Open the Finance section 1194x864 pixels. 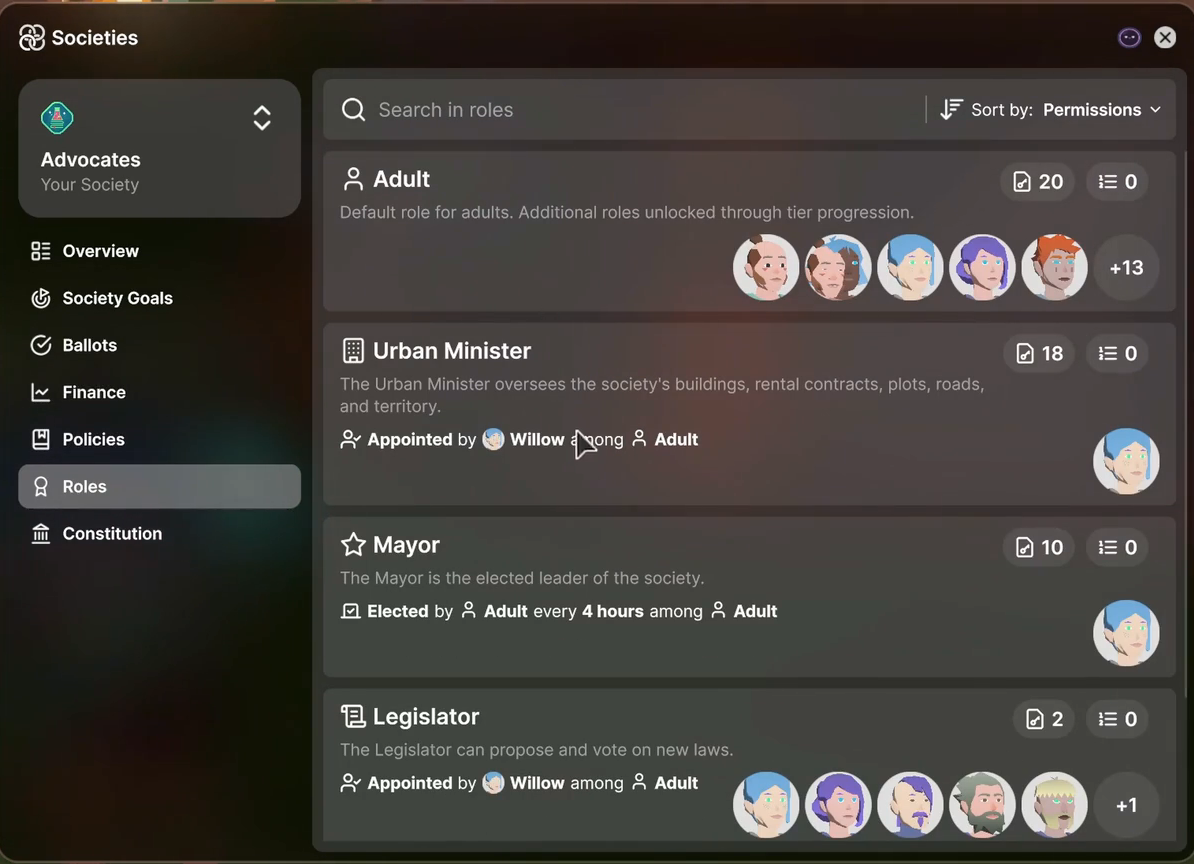(x=159, y=393)
